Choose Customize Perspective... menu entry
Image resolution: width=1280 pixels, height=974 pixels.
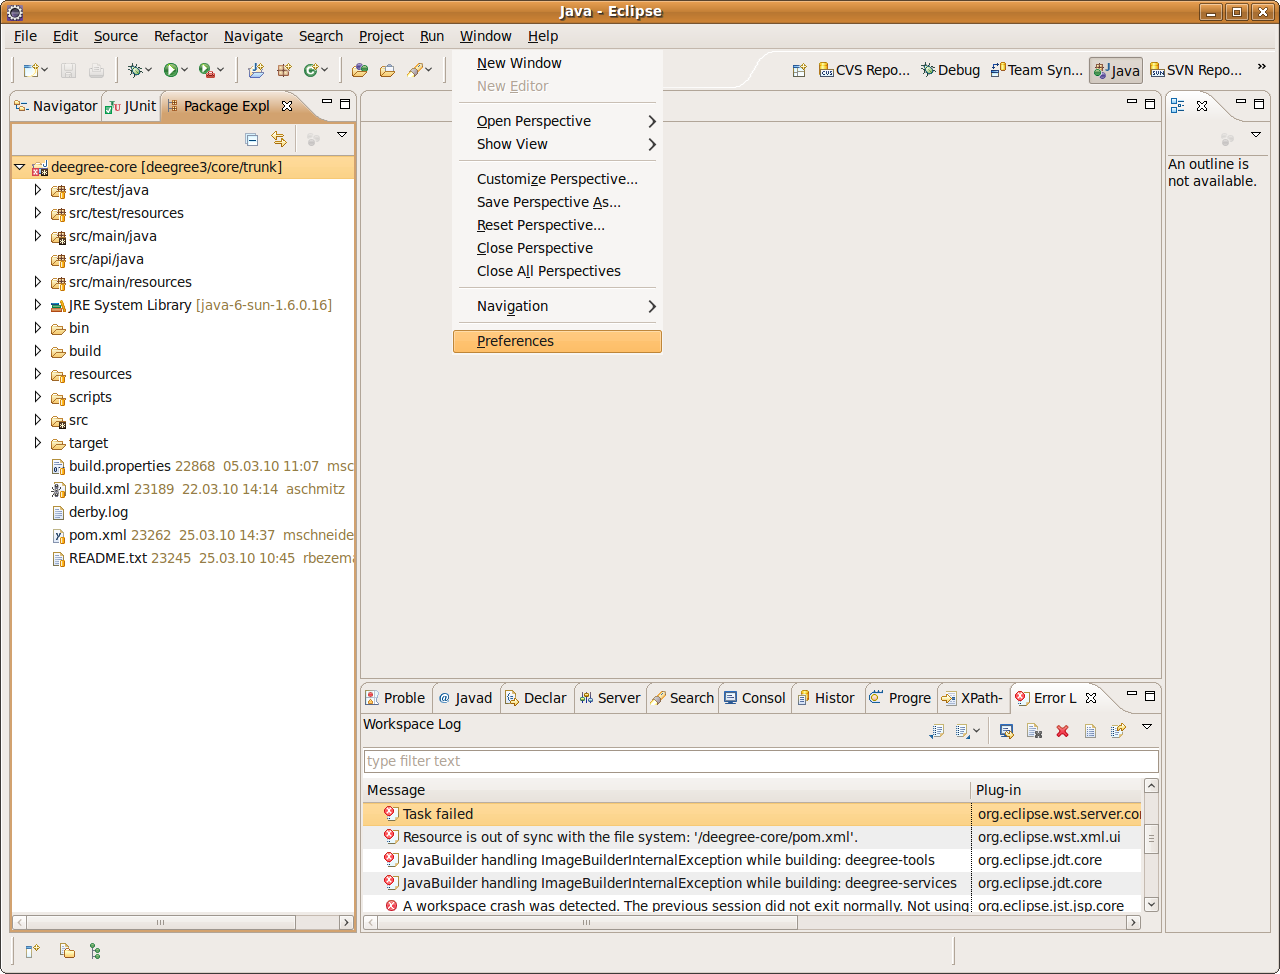pos(557,179)
